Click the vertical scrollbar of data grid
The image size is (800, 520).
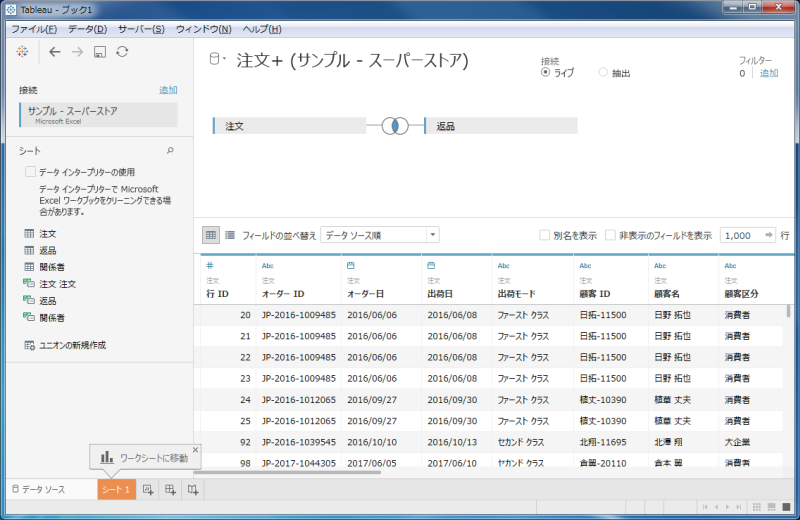click(788, 311)
